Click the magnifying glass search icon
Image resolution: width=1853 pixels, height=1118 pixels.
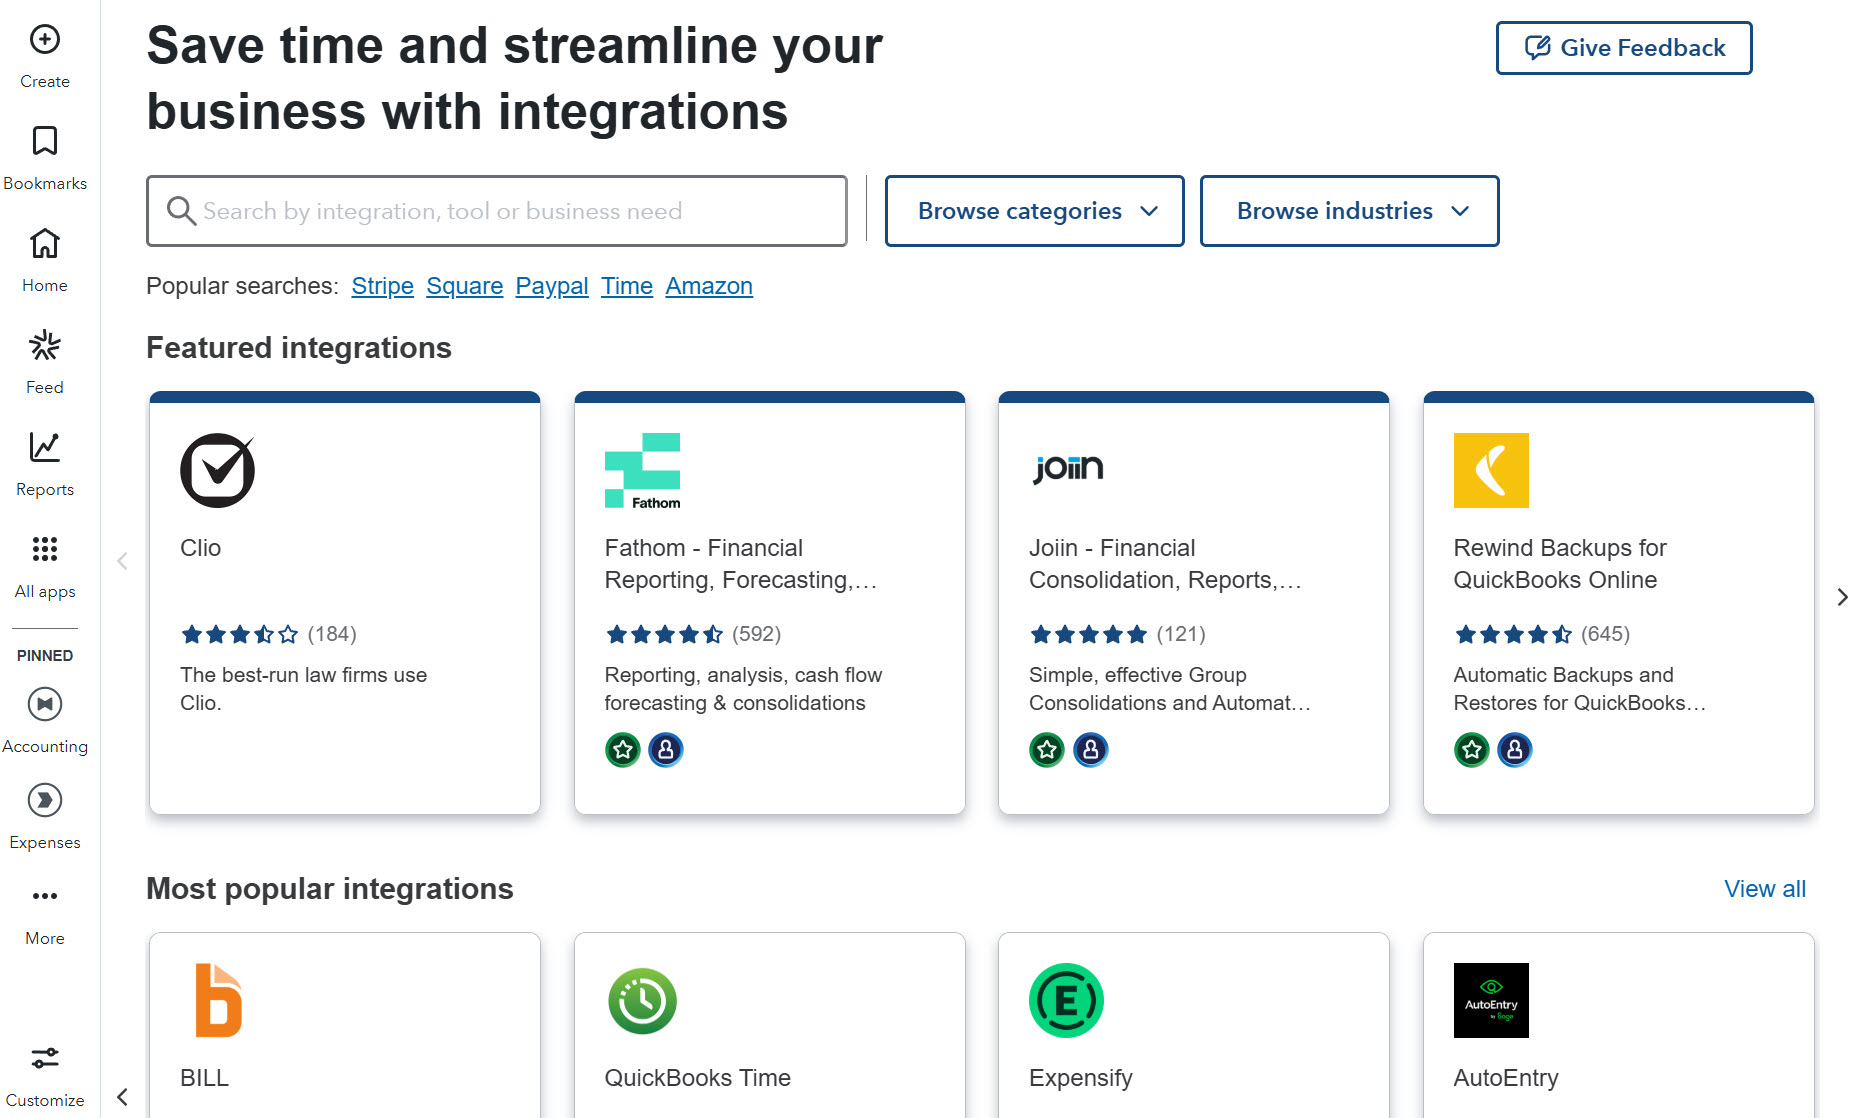(181, 210)
